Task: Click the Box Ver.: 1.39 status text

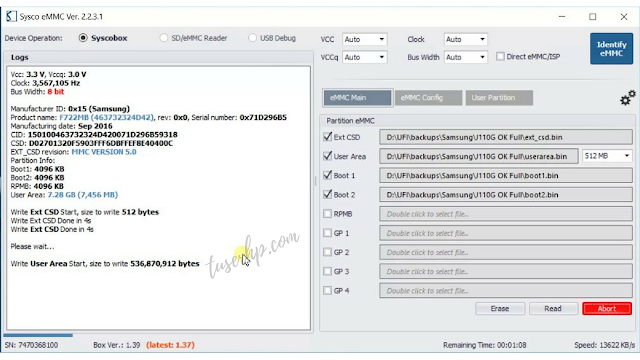Action: coord(117,345)
